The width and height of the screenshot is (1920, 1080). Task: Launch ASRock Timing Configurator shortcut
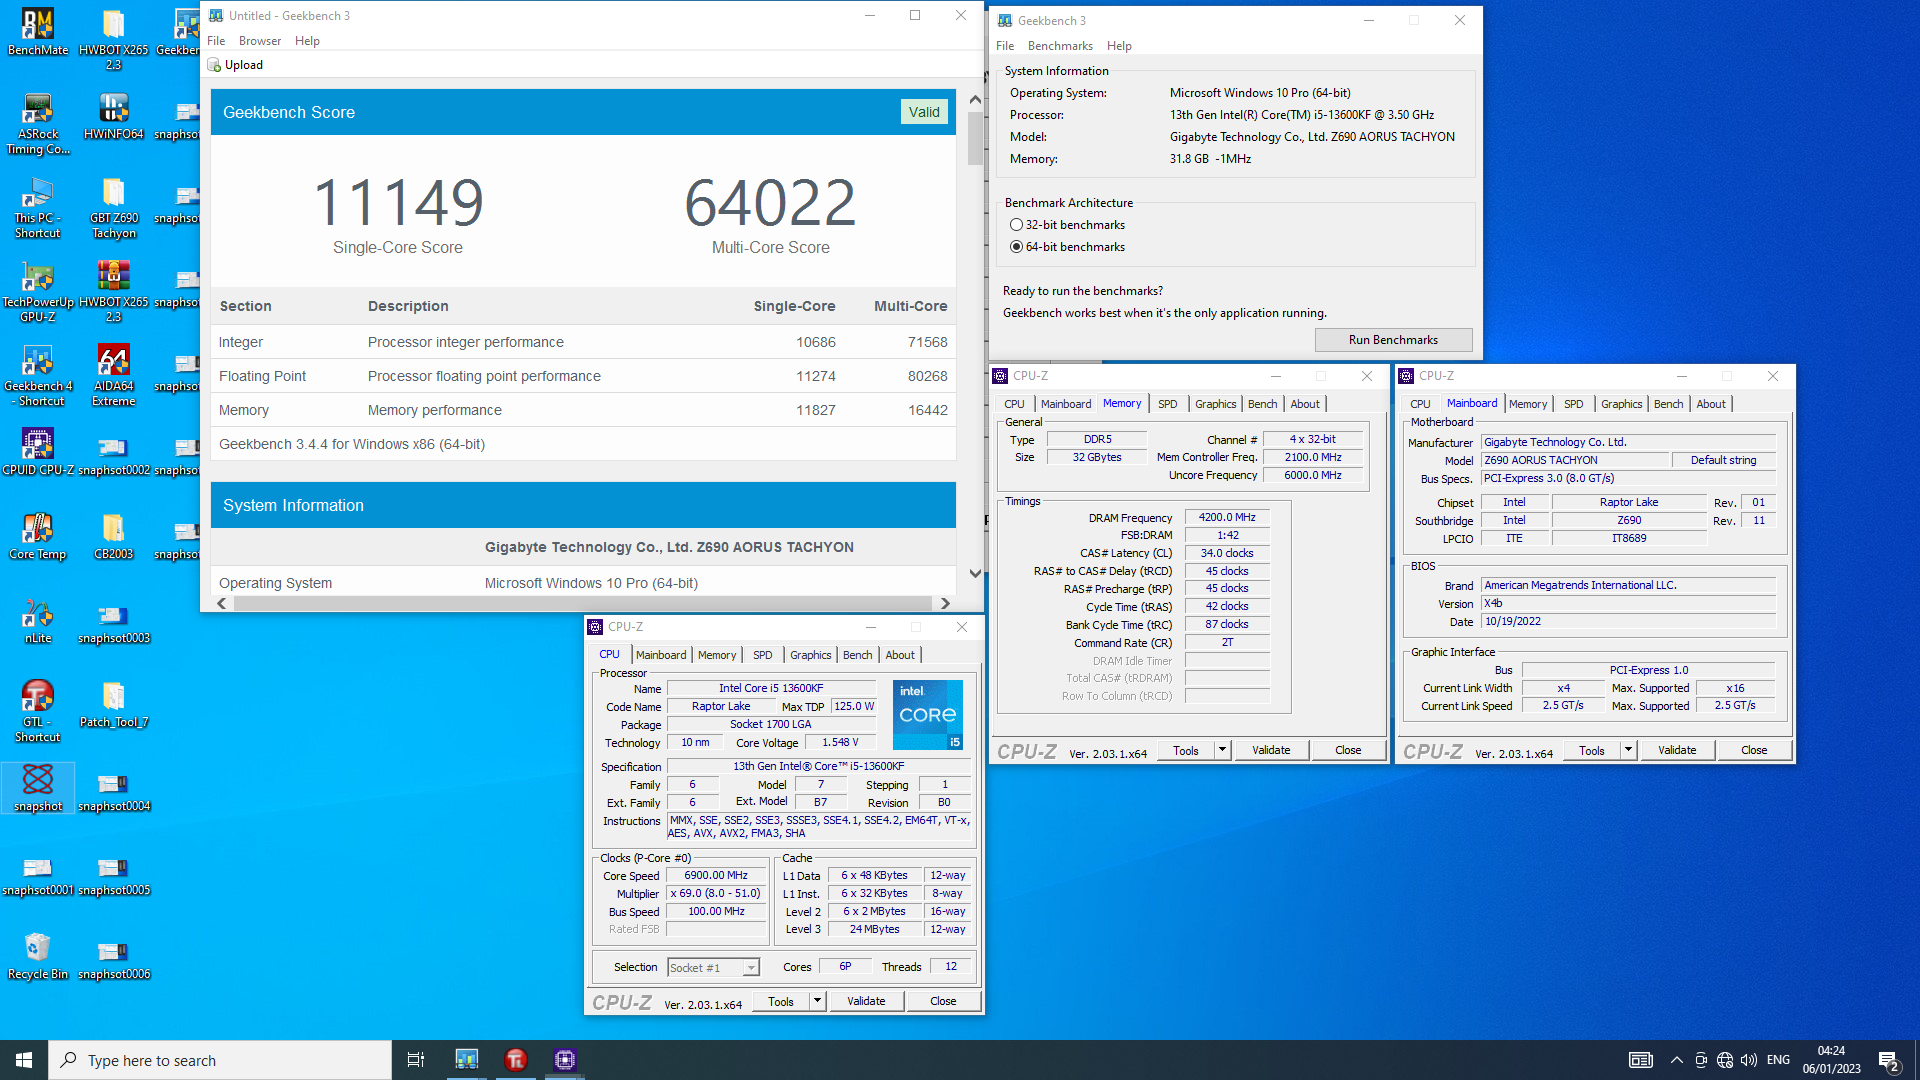click(x=38, y=124)
